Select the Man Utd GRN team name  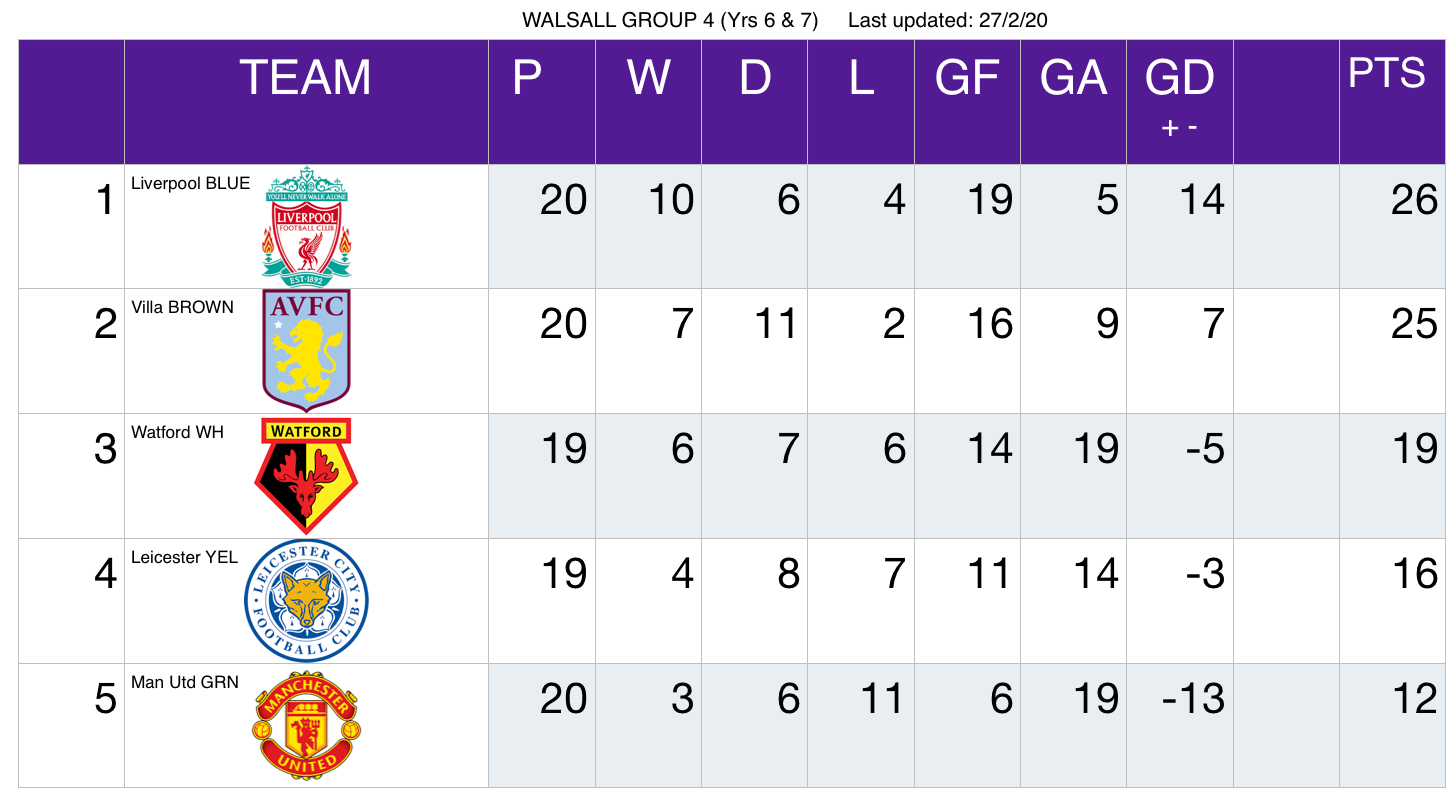click(x=185, y=682)
